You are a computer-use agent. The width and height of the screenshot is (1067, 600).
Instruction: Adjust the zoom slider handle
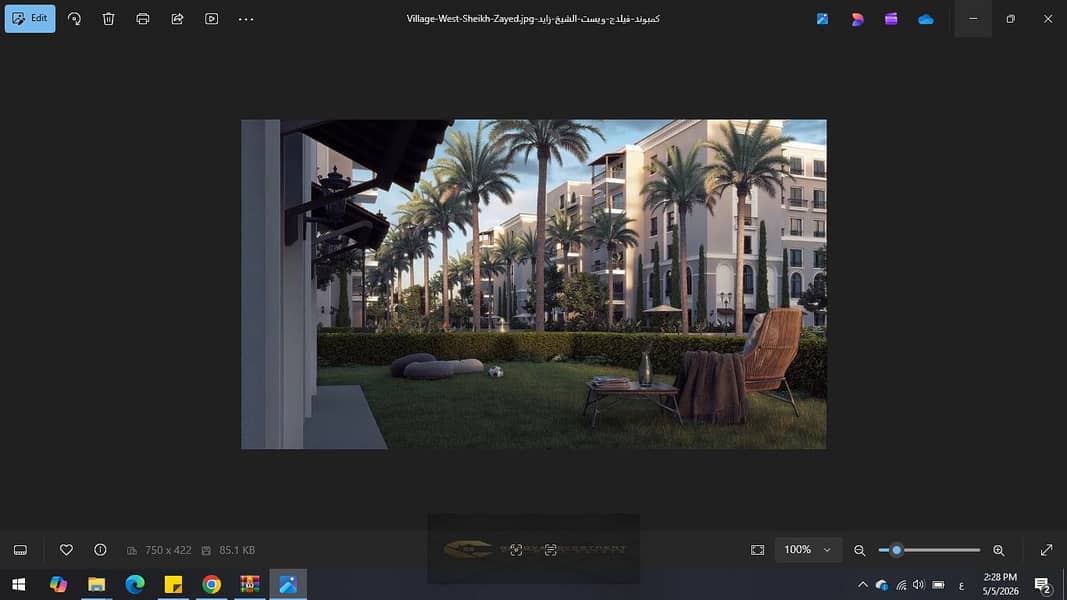(896, 550)
